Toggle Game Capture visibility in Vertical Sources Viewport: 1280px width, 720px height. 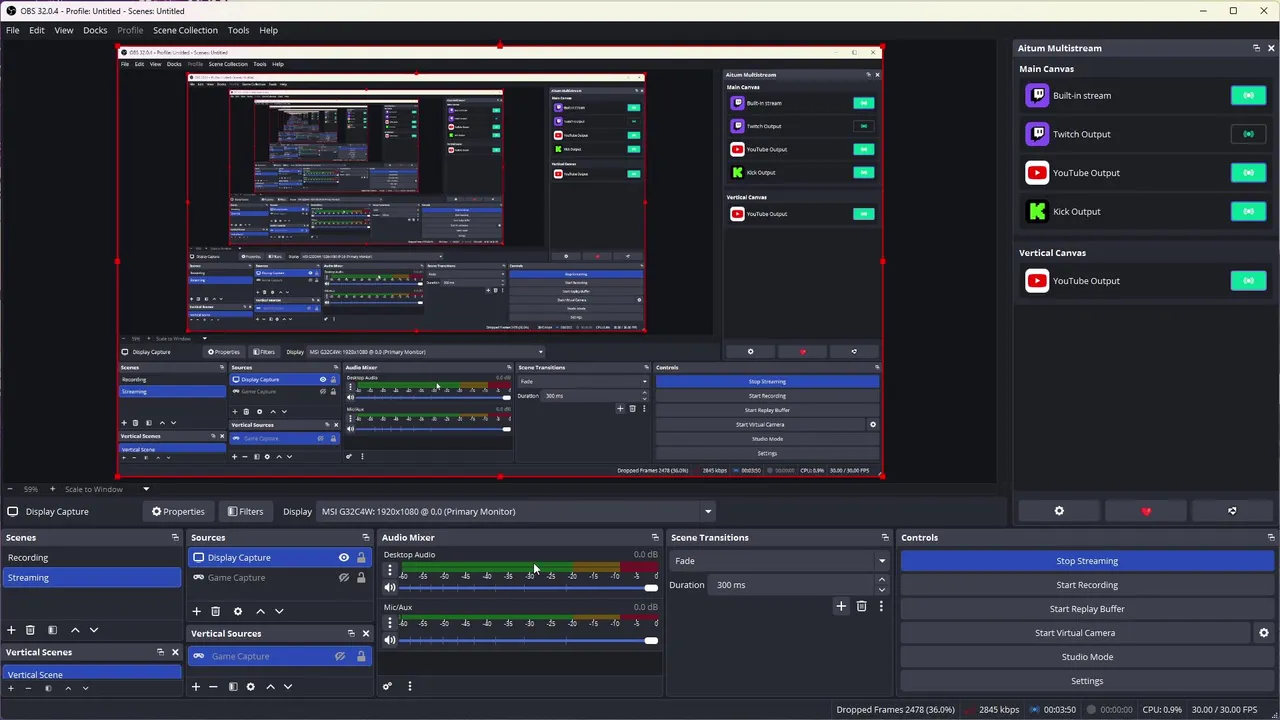340,656
